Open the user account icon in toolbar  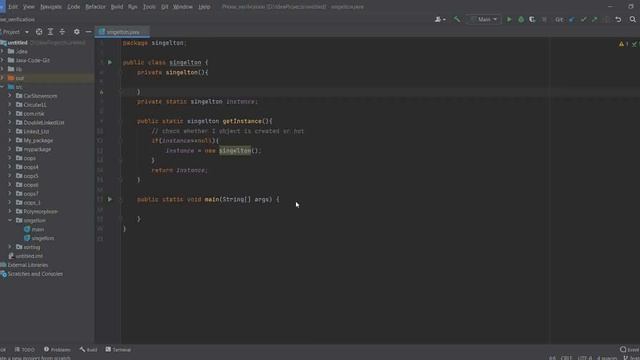click(440, 19)
